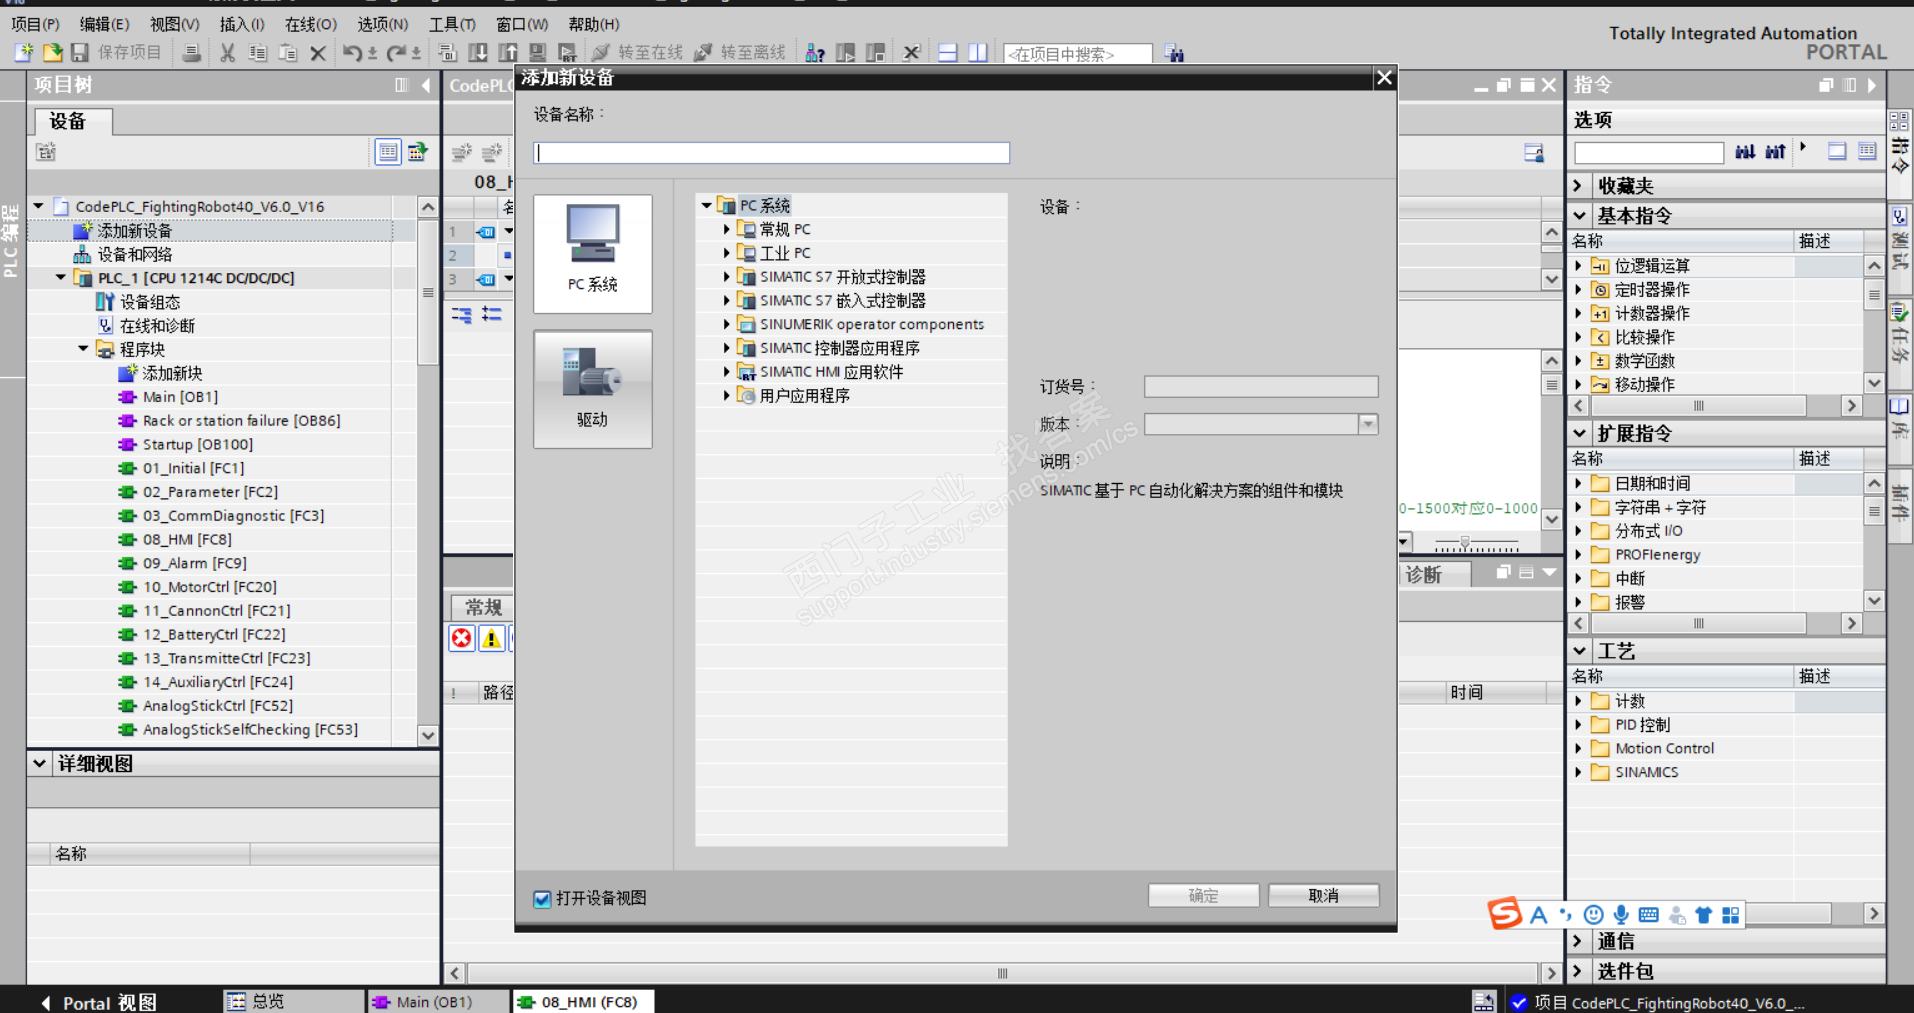Collapse the 项目树 panel with arrow
Viewport: 1914px width, 1013px height.
point(427,86)
